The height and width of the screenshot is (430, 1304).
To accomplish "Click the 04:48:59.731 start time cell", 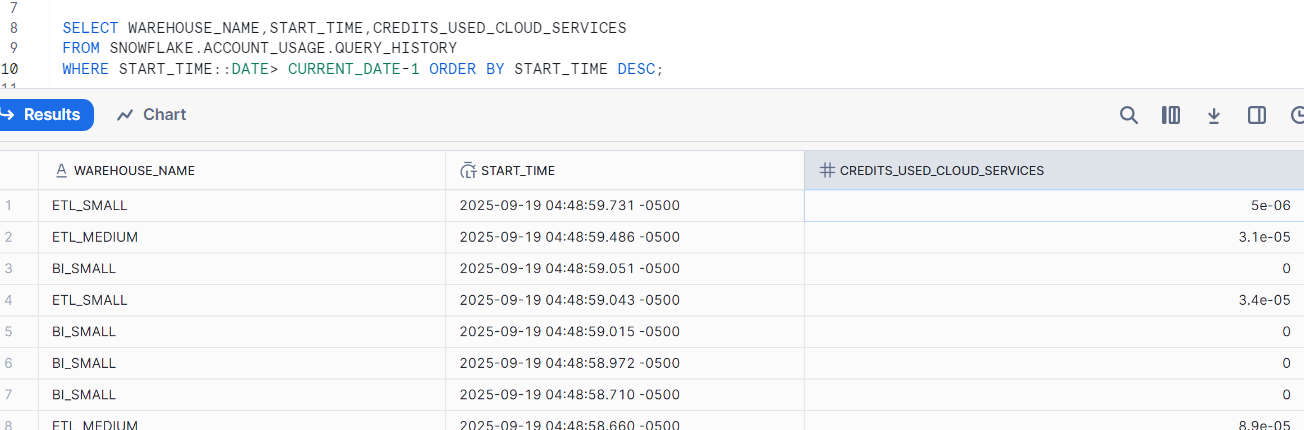I will pyautogui.click(x=625, y=205).
